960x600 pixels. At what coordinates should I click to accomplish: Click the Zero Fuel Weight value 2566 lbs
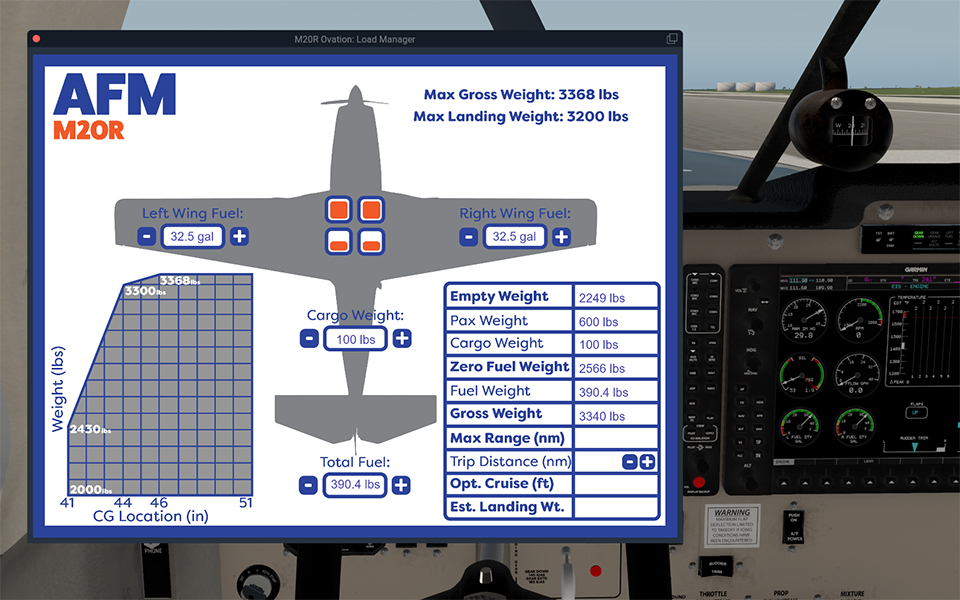602,369
